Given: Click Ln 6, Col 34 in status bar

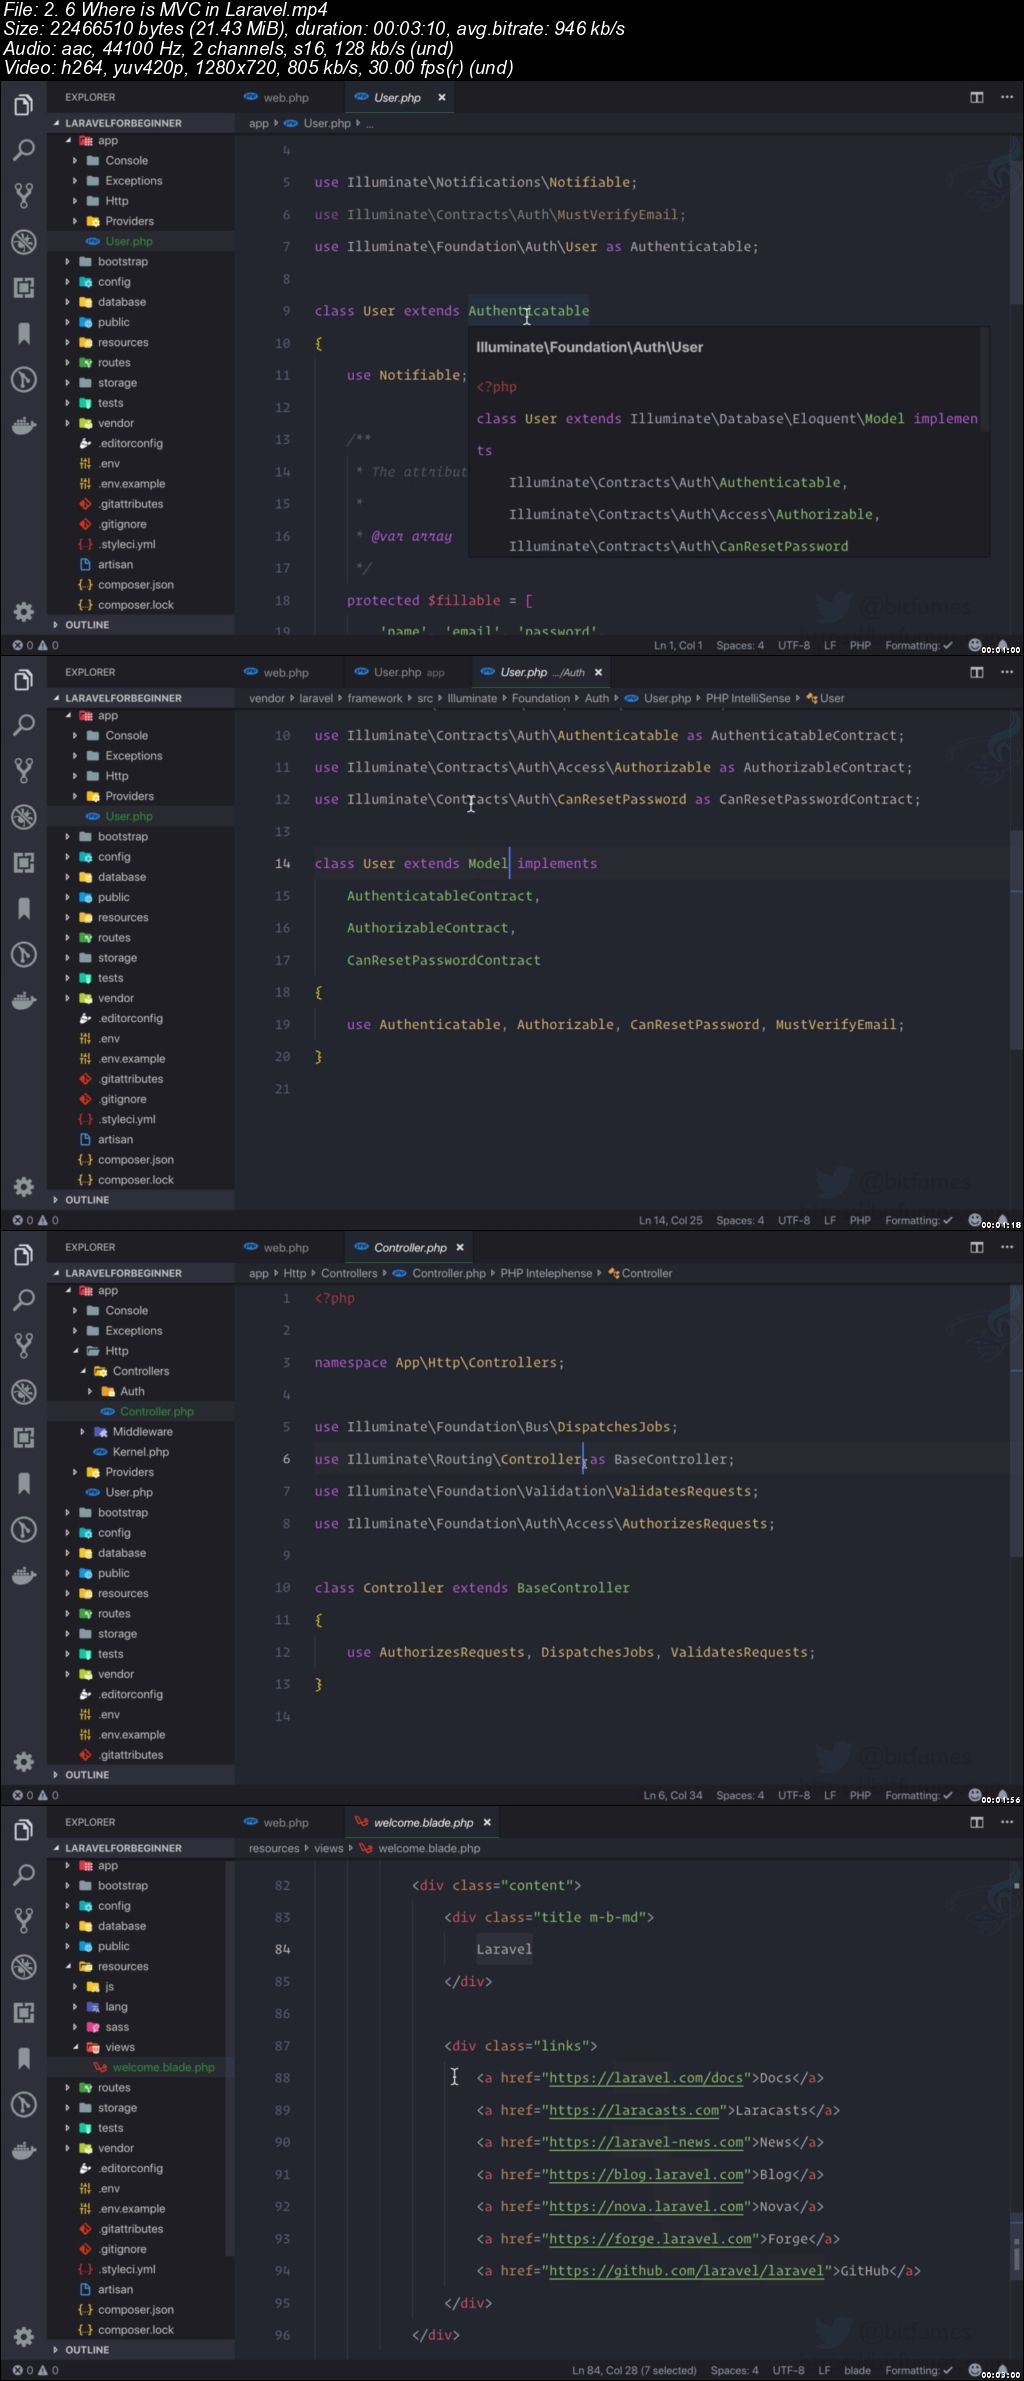Looking at the screenshot, I should point(672,1795).
